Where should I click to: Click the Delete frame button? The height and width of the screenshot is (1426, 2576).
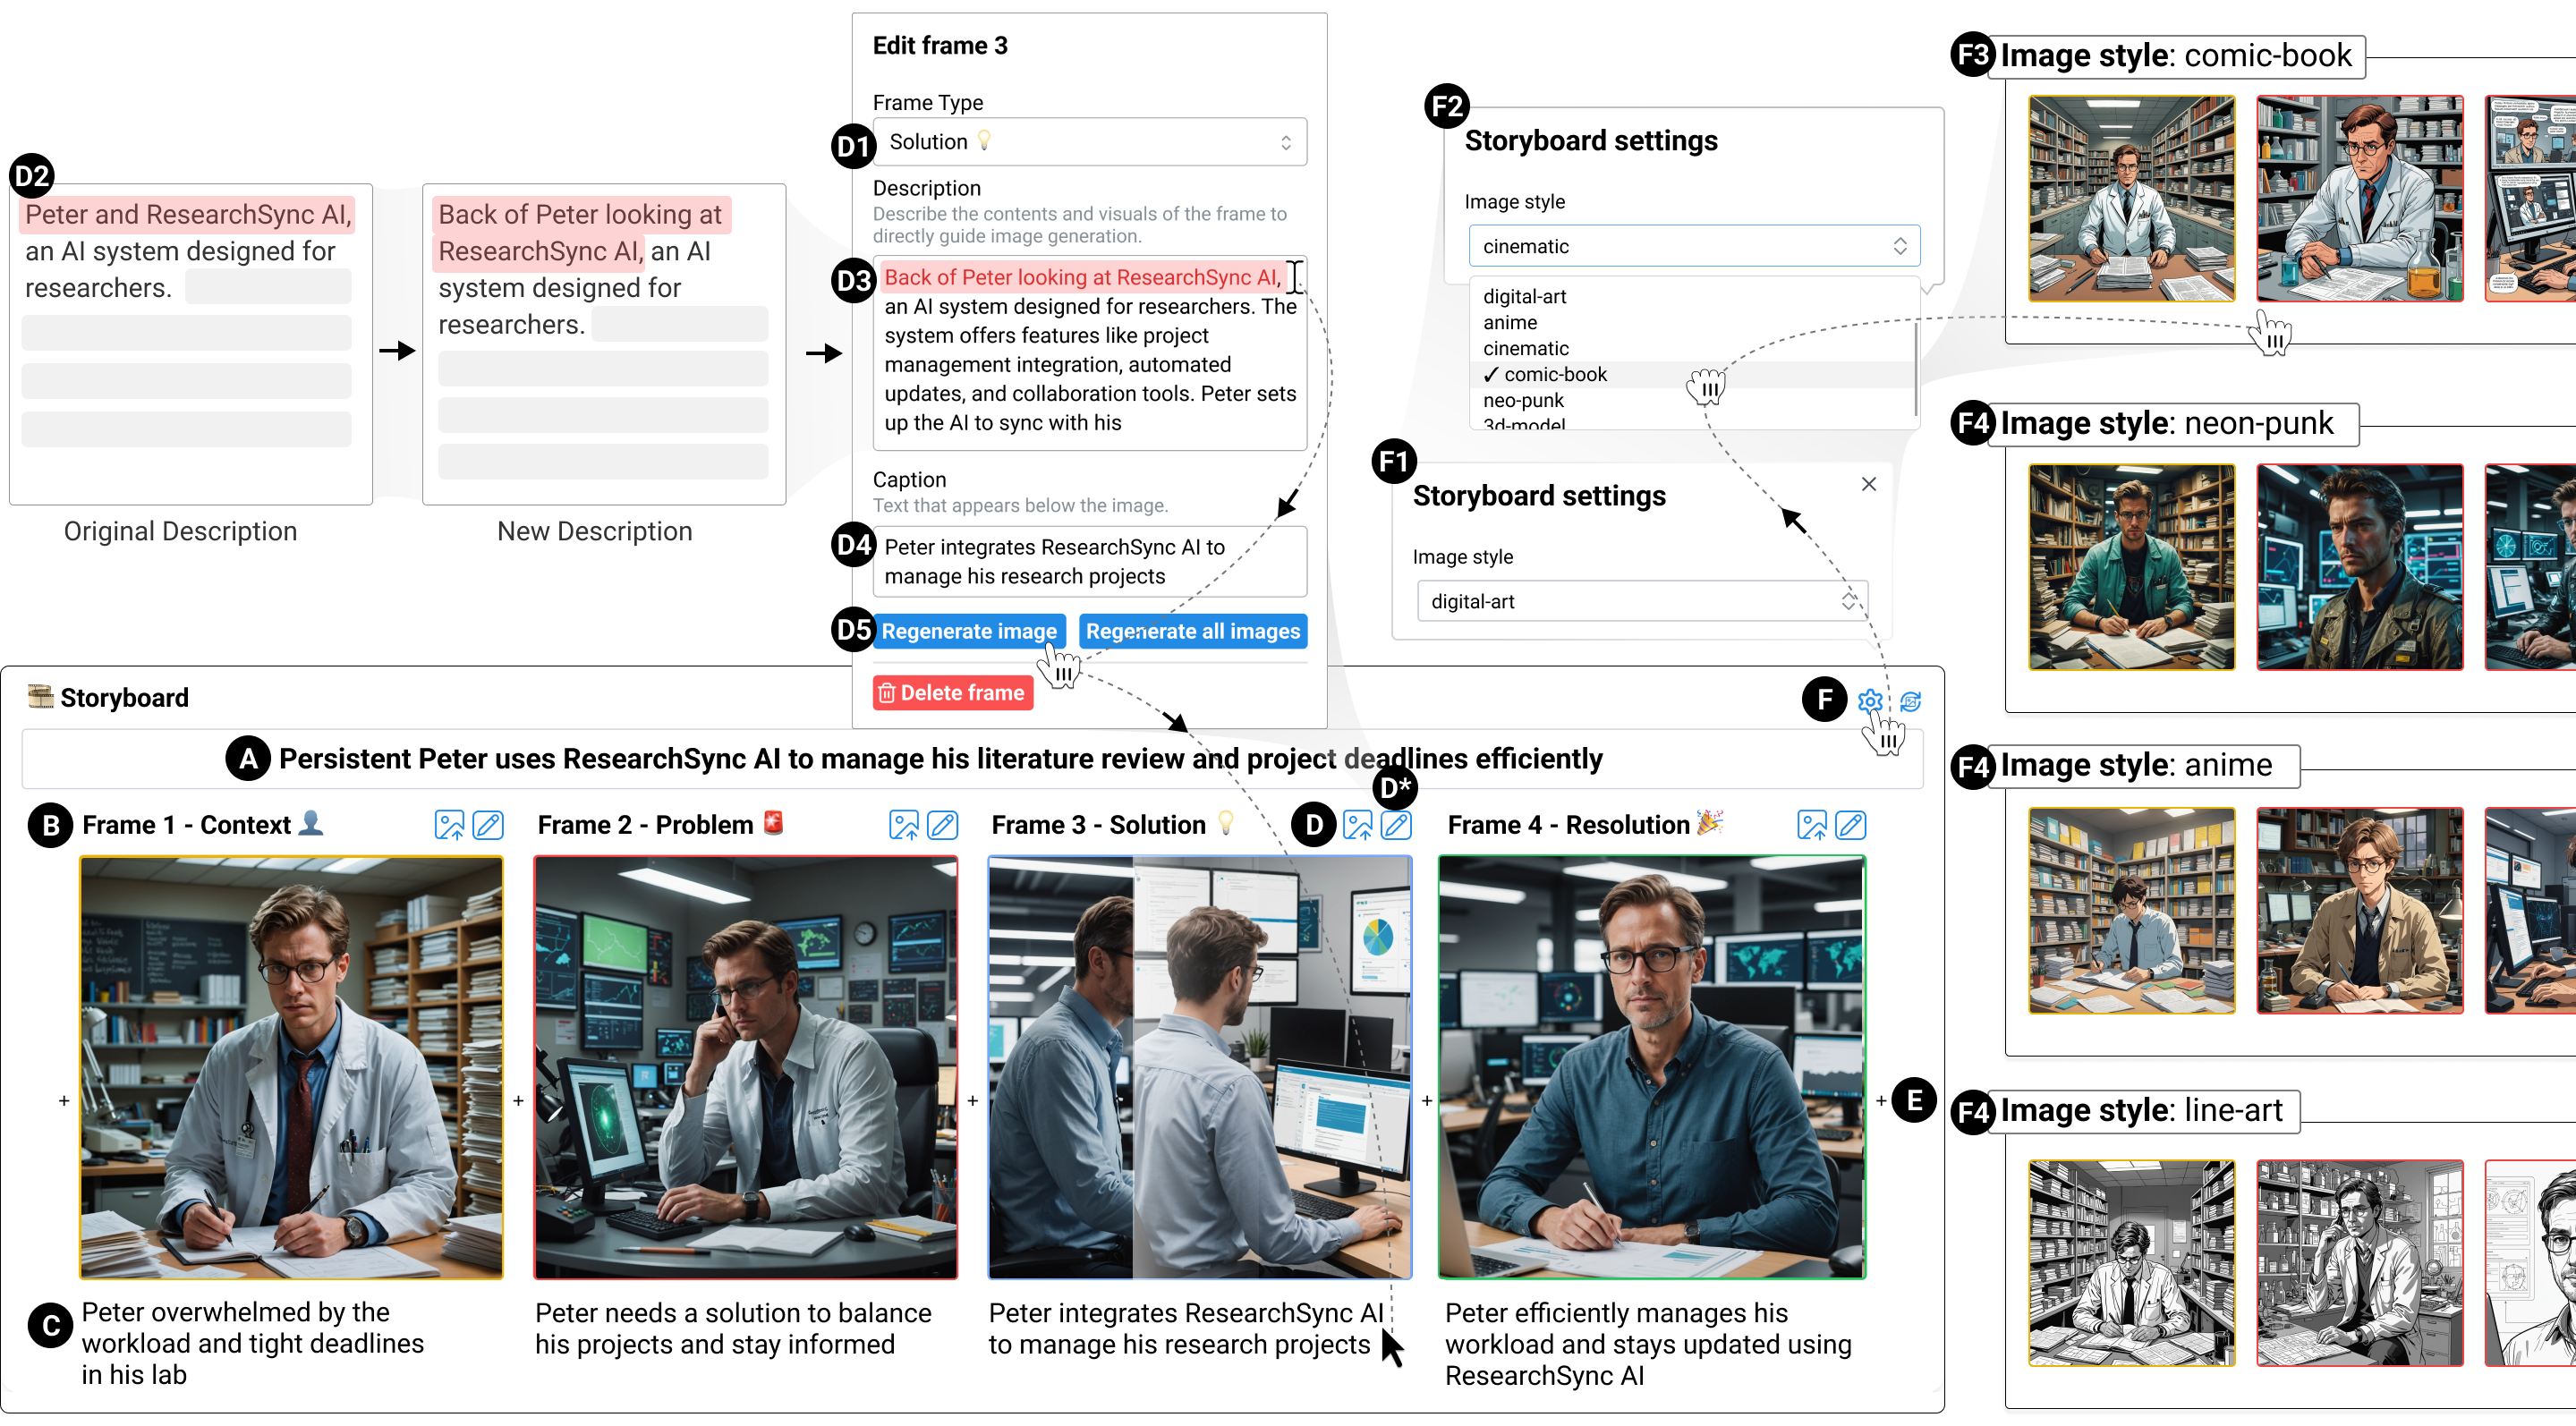click(x=951, y=692)
